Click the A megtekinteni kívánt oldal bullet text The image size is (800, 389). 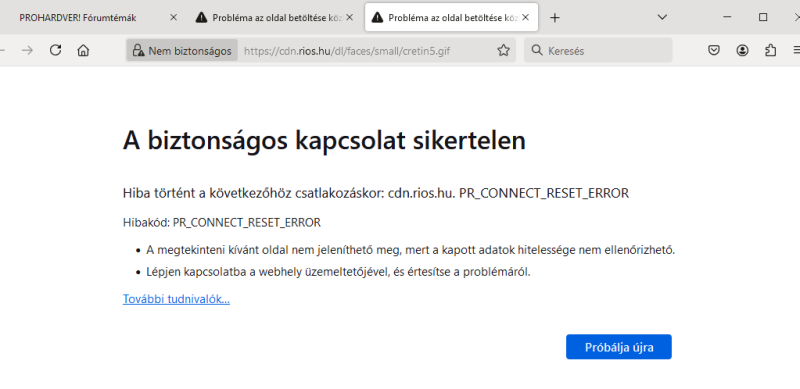(x=411, y=250)
